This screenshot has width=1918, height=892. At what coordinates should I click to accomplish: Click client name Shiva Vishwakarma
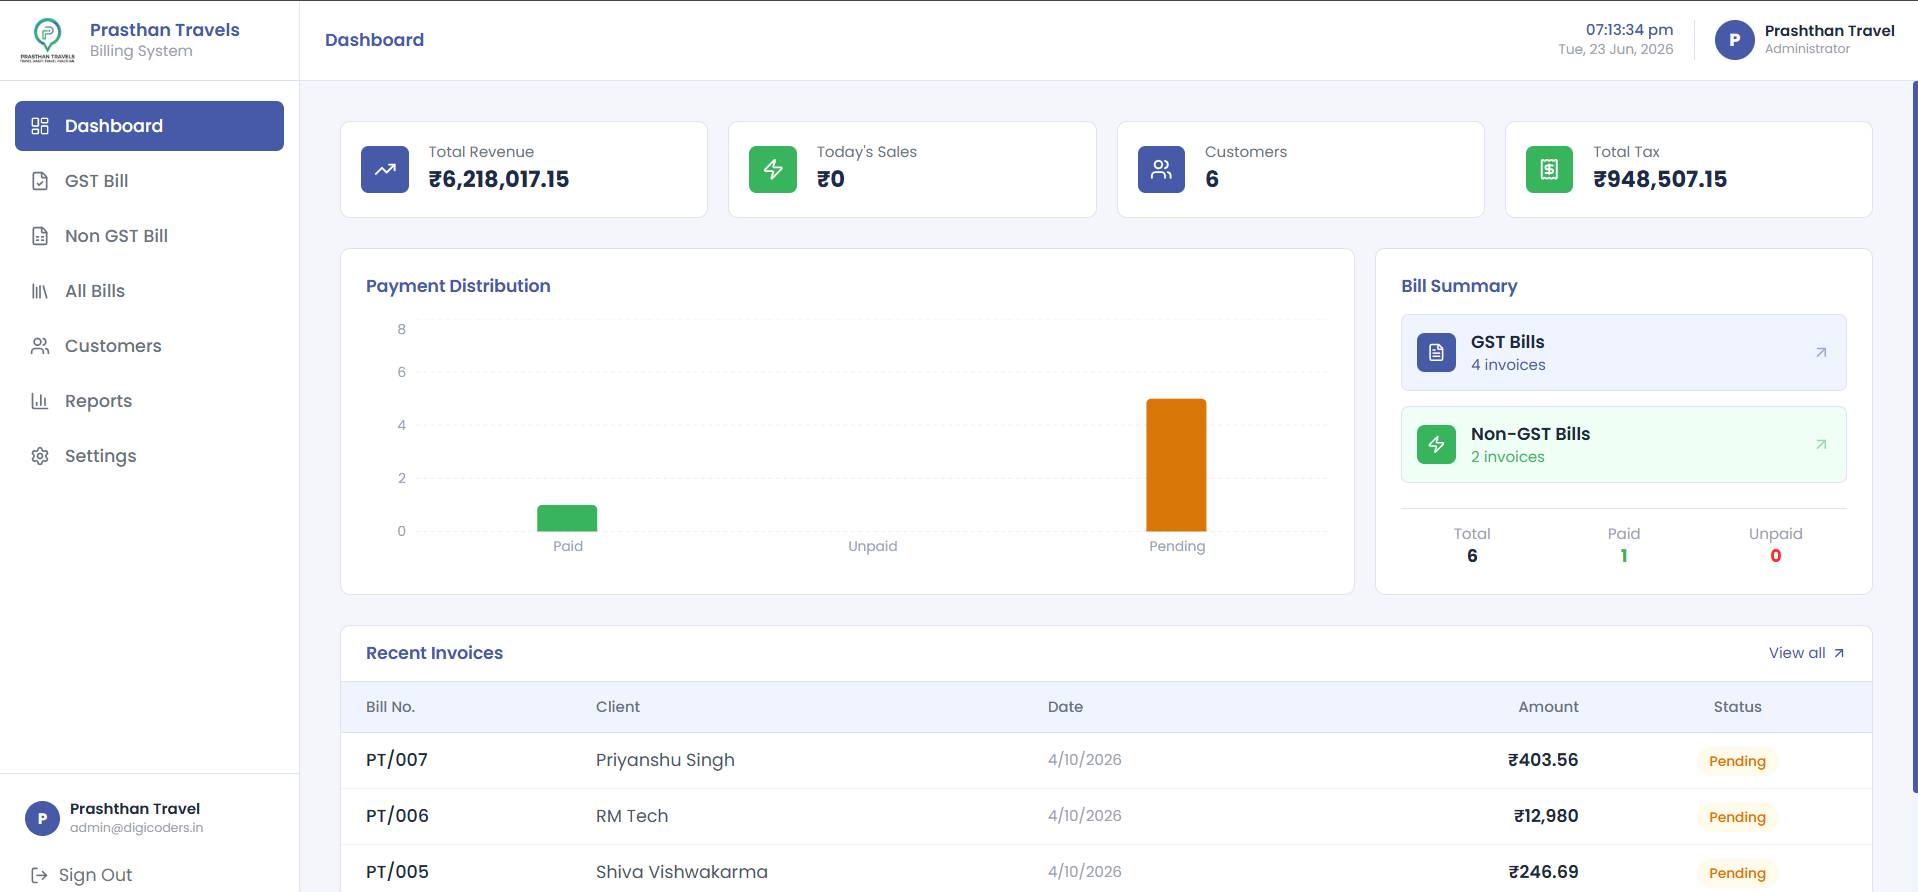coord(682,872)
